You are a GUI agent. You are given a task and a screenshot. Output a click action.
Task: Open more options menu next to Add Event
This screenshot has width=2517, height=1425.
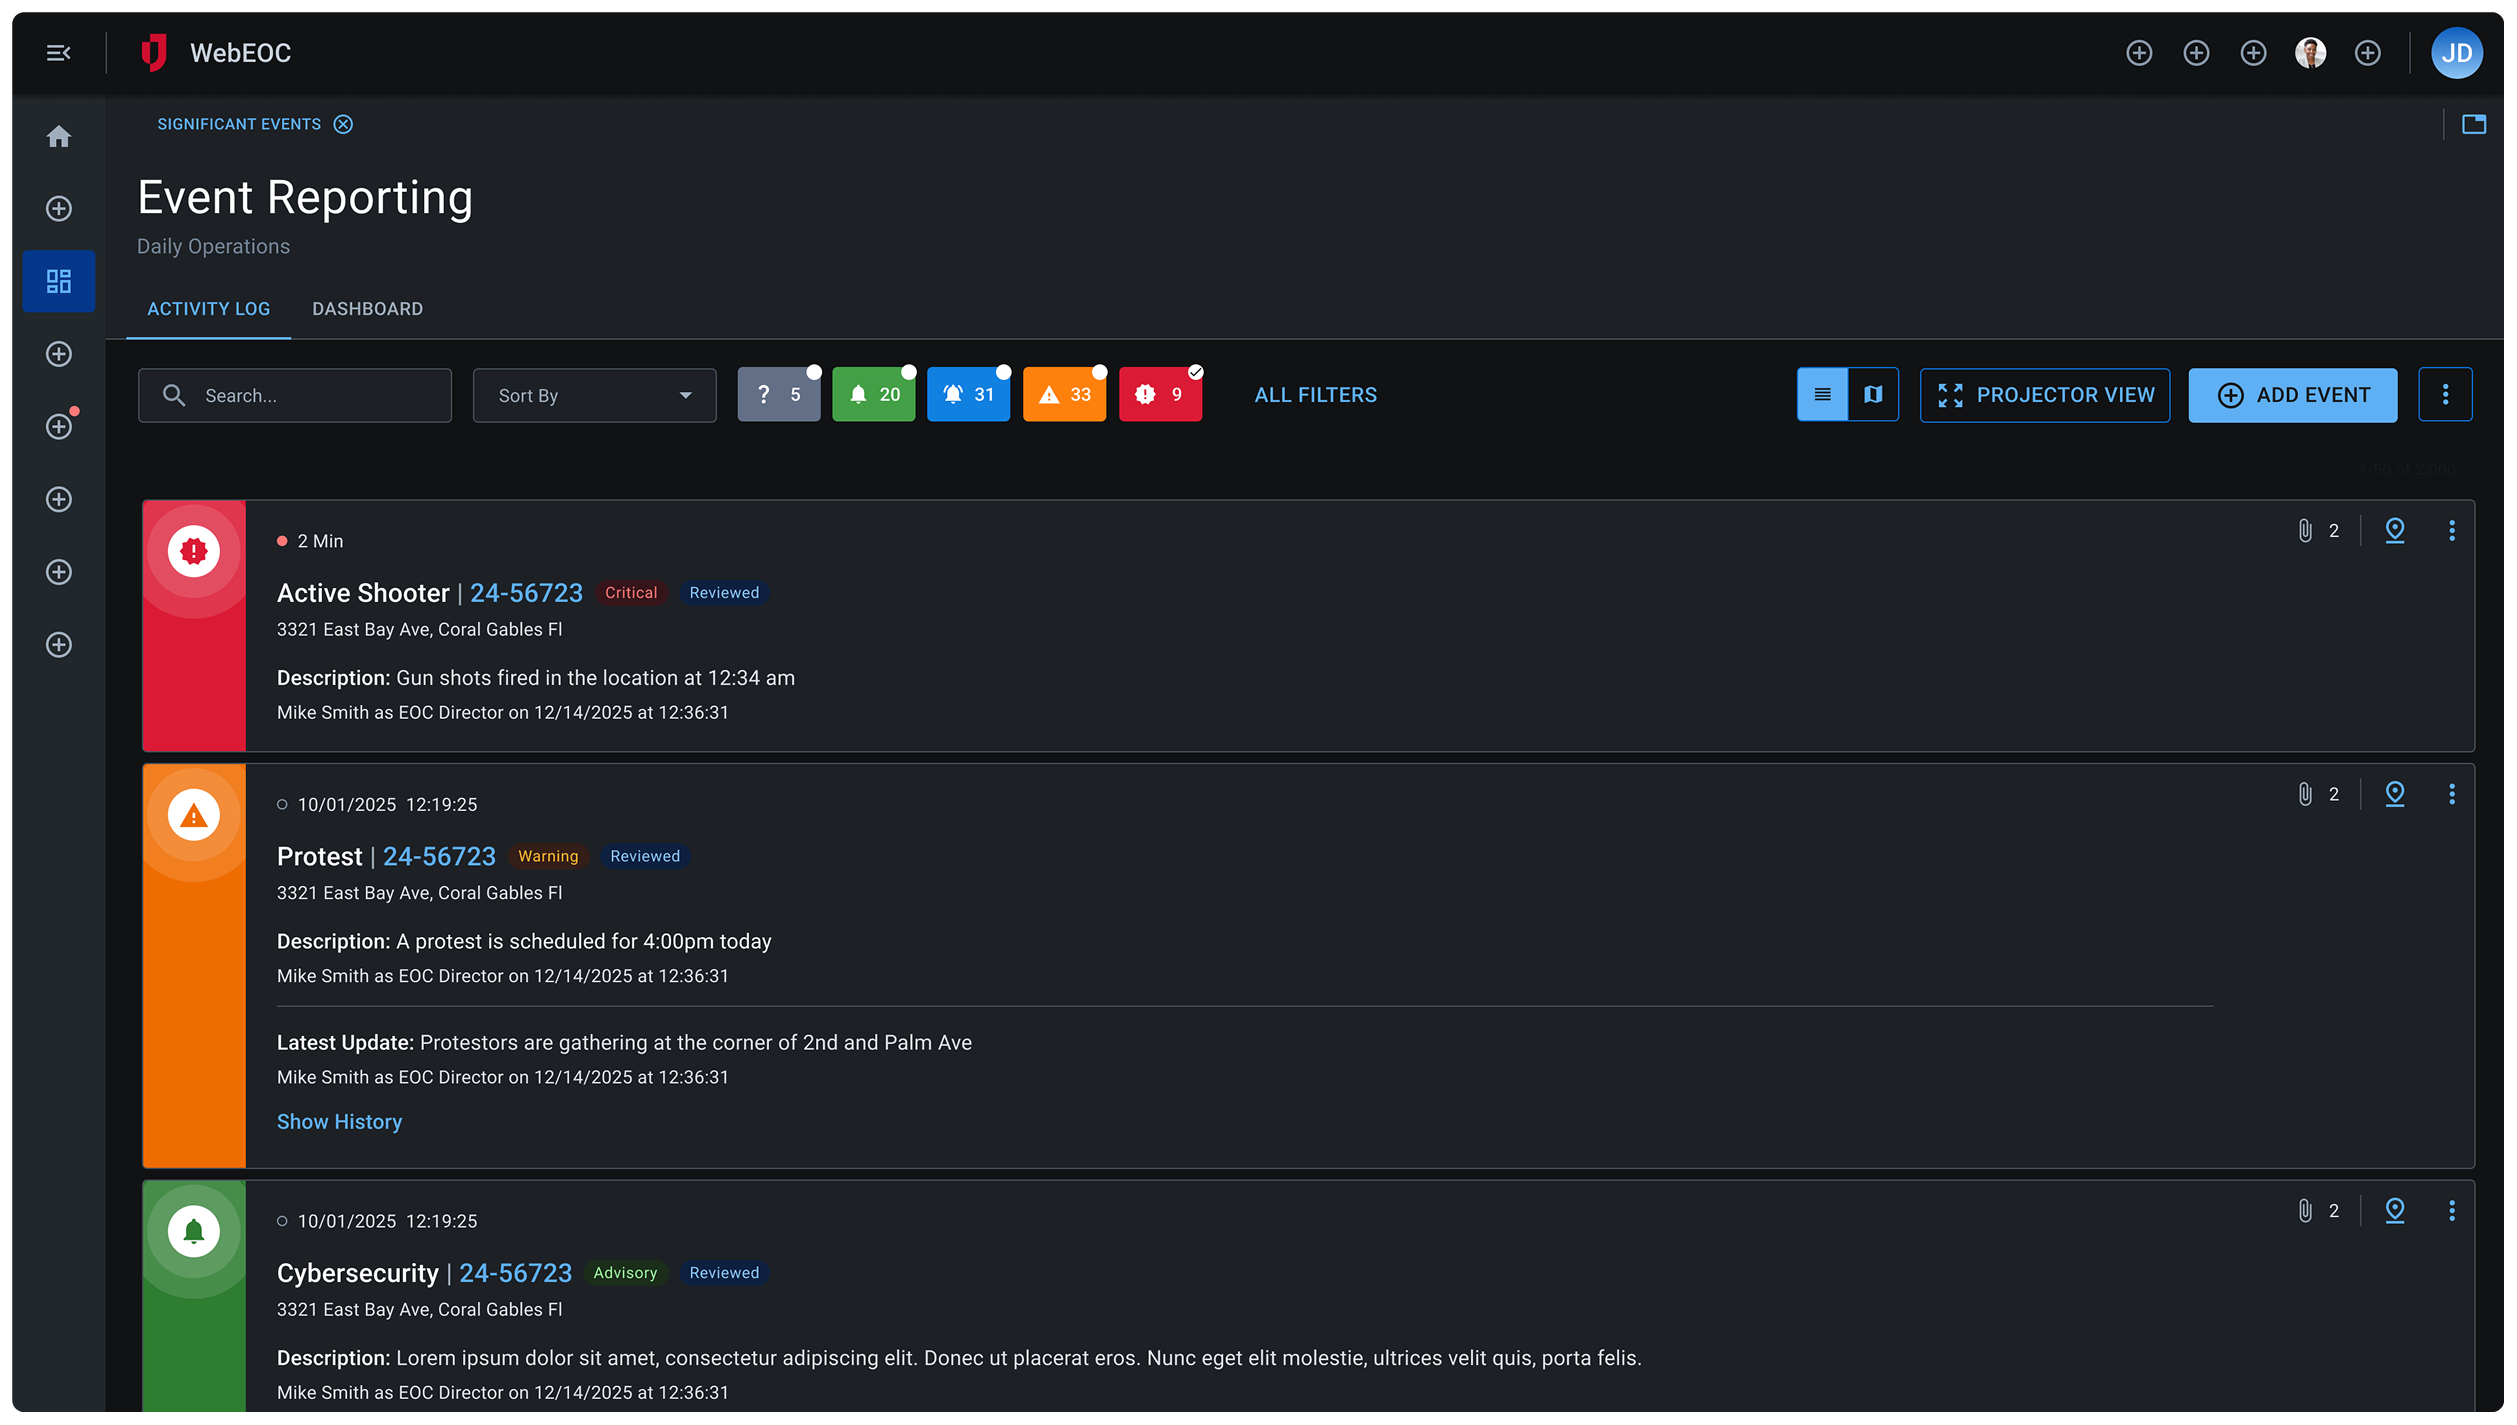click(2445, 395)
